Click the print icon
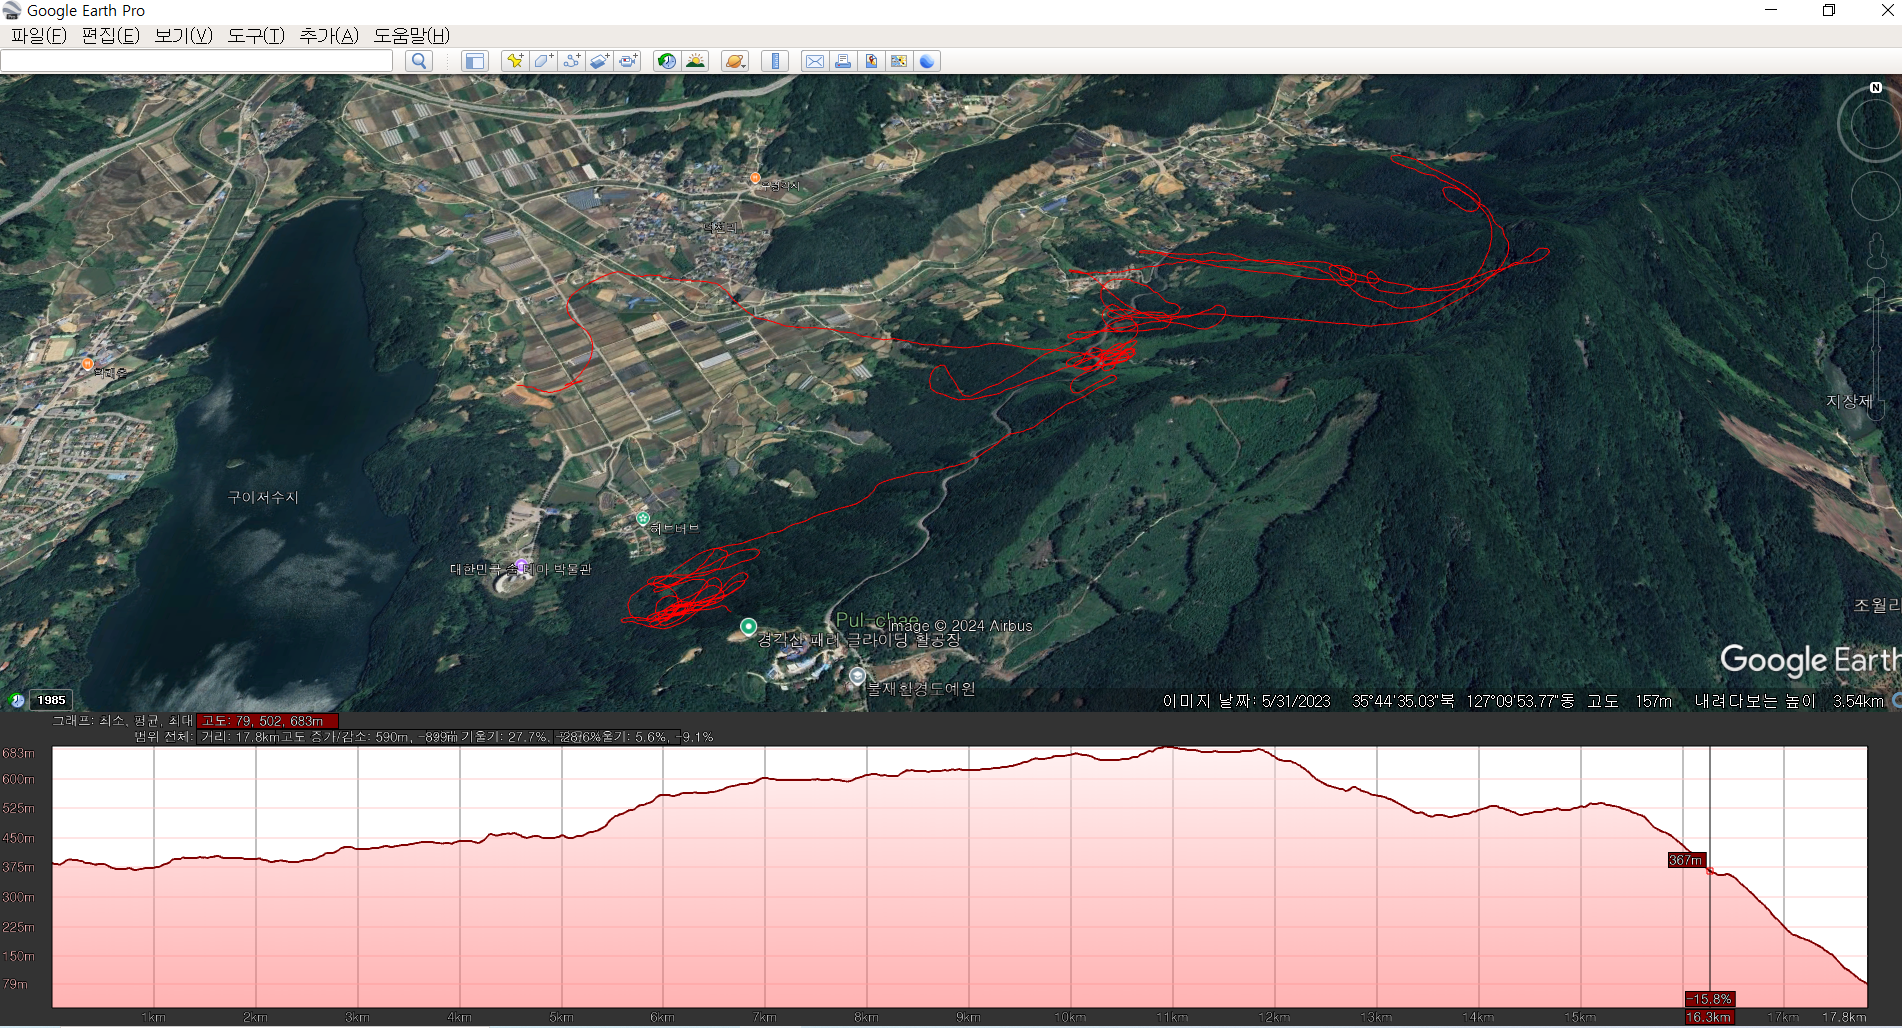Image resolution: width=1902 pixels, height=1028 pixels. click(x=843, y=61)
